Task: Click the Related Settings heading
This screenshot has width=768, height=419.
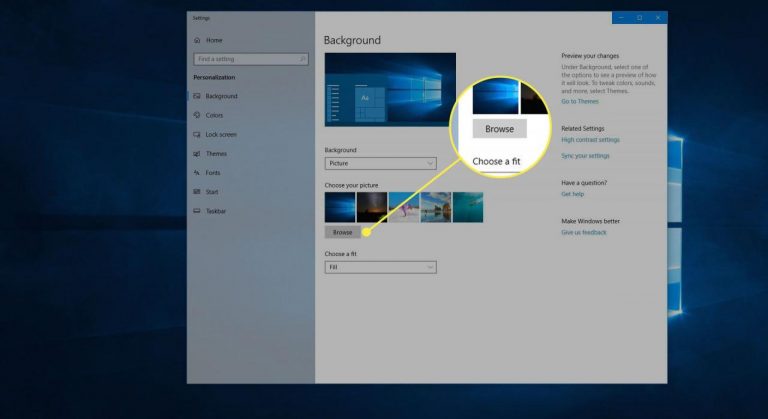Action: click(583, 128)
